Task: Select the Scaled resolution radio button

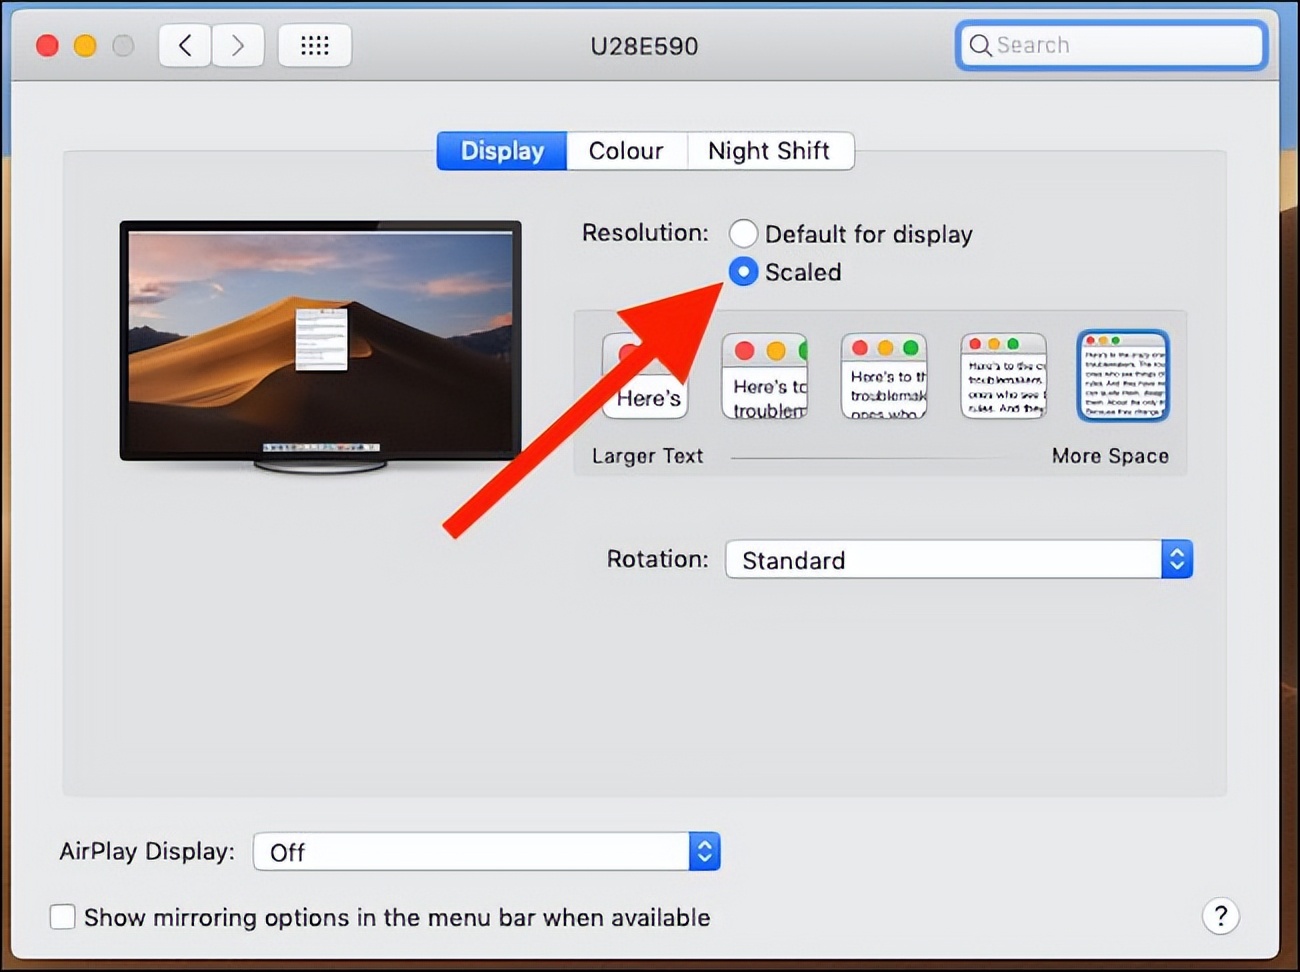Action: pyautogui.click(x=743, y=271)
